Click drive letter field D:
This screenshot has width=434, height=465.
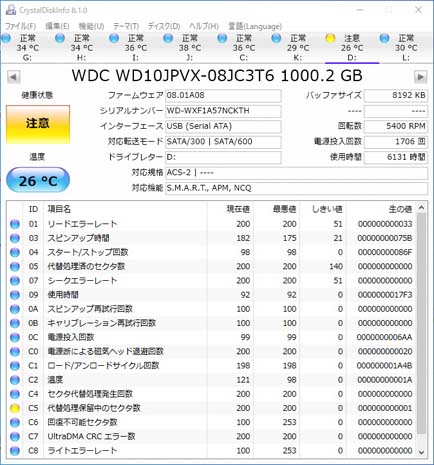click(x=223, y=157)
